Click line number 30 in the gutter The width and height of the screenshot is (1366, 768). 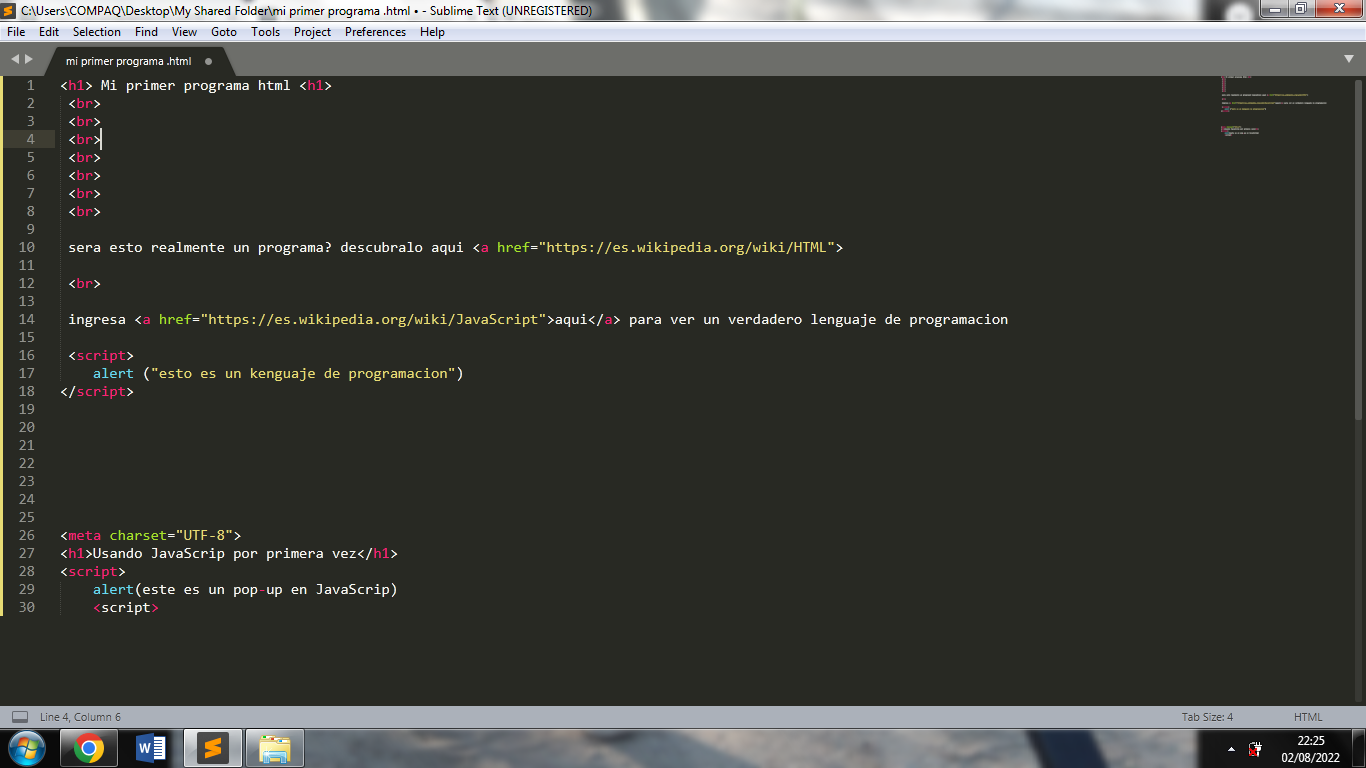pos(26,607)
